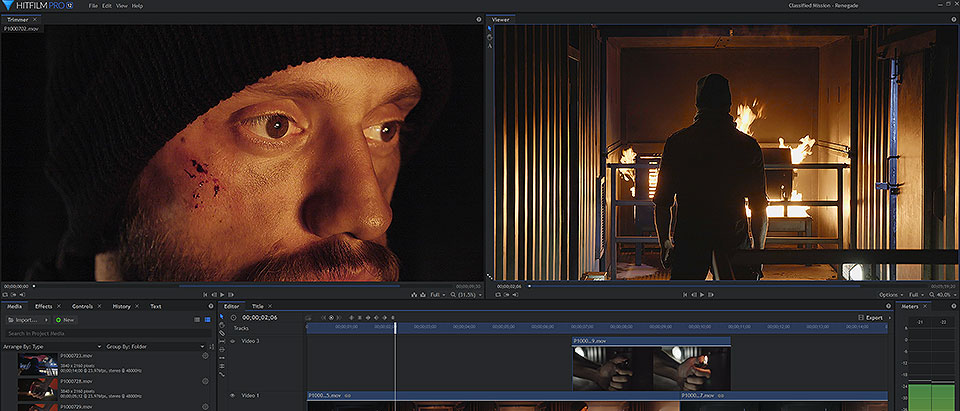The image size is (960, 411).
Task: Click the timeline clock icon beside timecode
Action: coord(233,317)
